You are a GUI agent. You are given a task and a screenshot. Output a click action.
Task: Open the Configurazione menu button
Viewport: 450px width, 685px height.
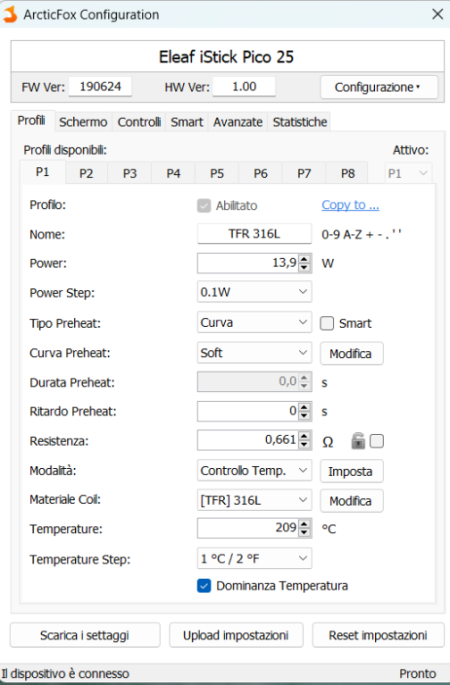tap(379, 87)
